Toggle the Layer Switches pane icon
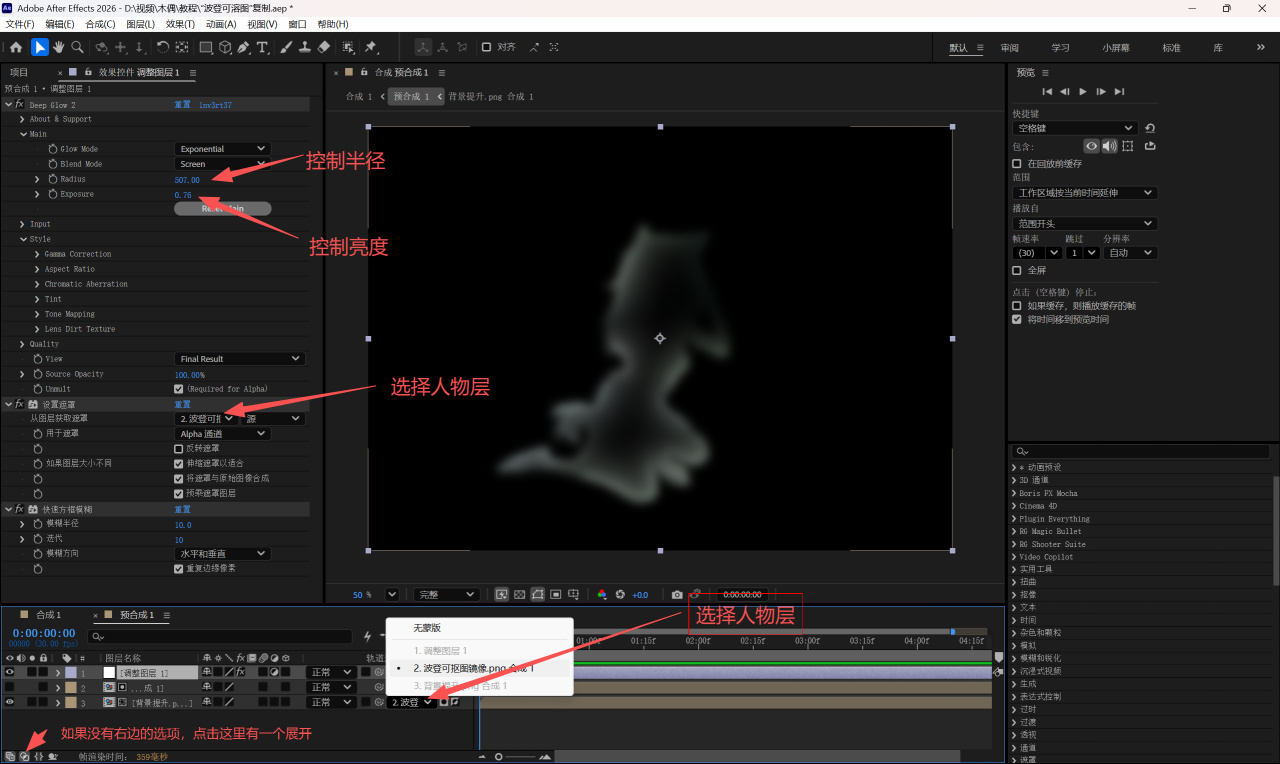The height and width of the screenshot is (764, 1280). point(10,756)
